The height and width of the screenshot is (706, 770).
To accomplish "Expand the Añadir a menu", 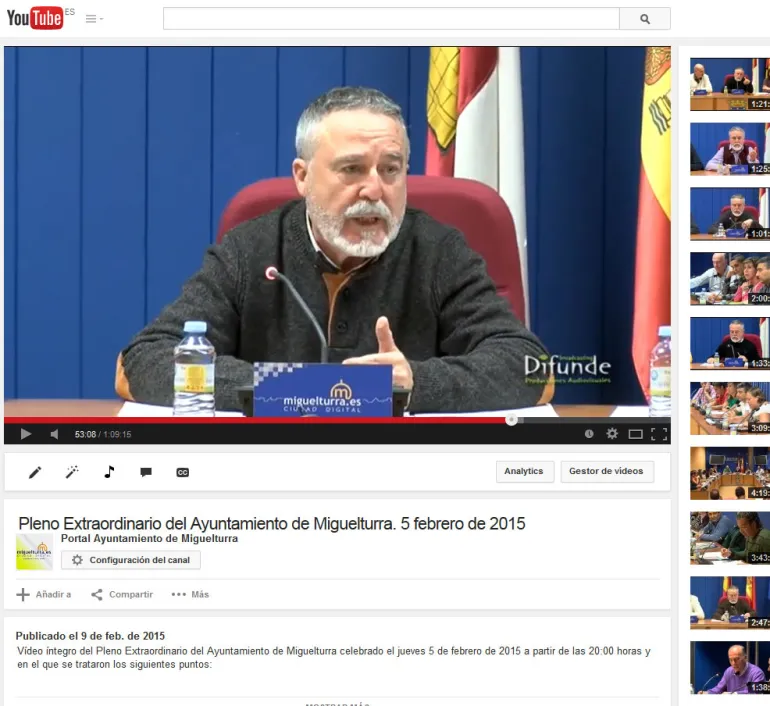I will (x=44, y=594).
